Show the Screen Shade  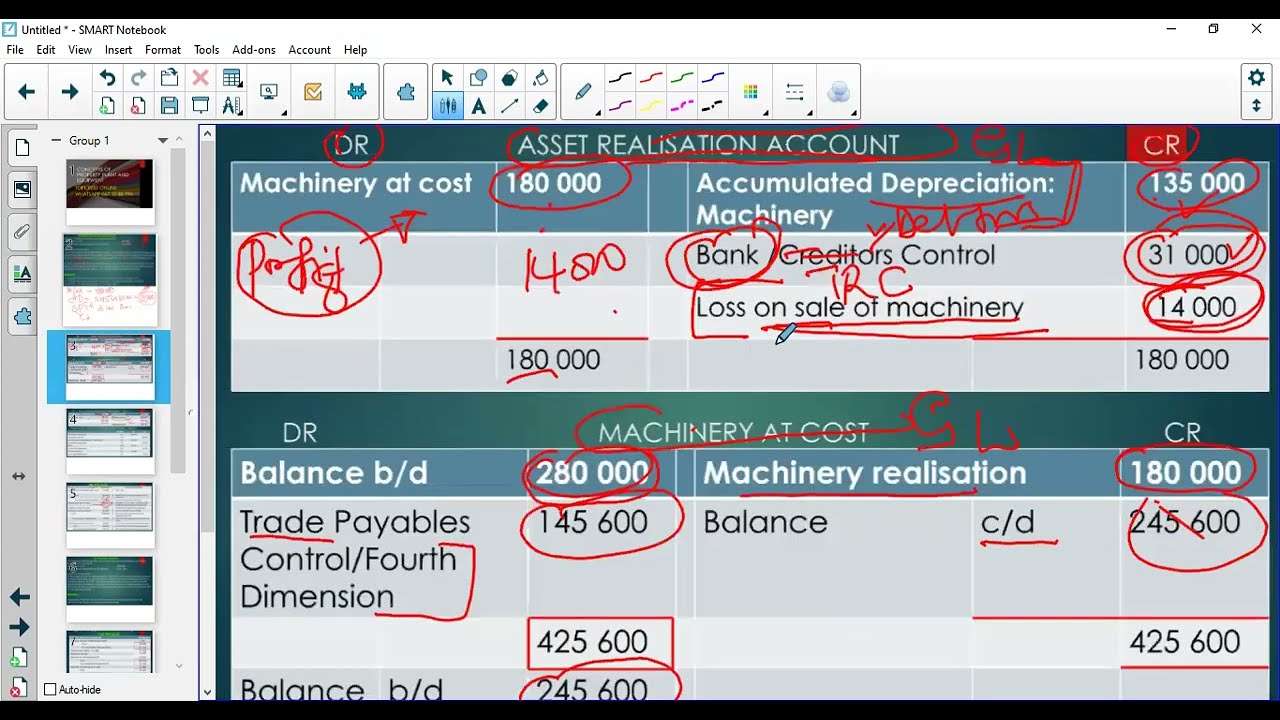point(200,106)
